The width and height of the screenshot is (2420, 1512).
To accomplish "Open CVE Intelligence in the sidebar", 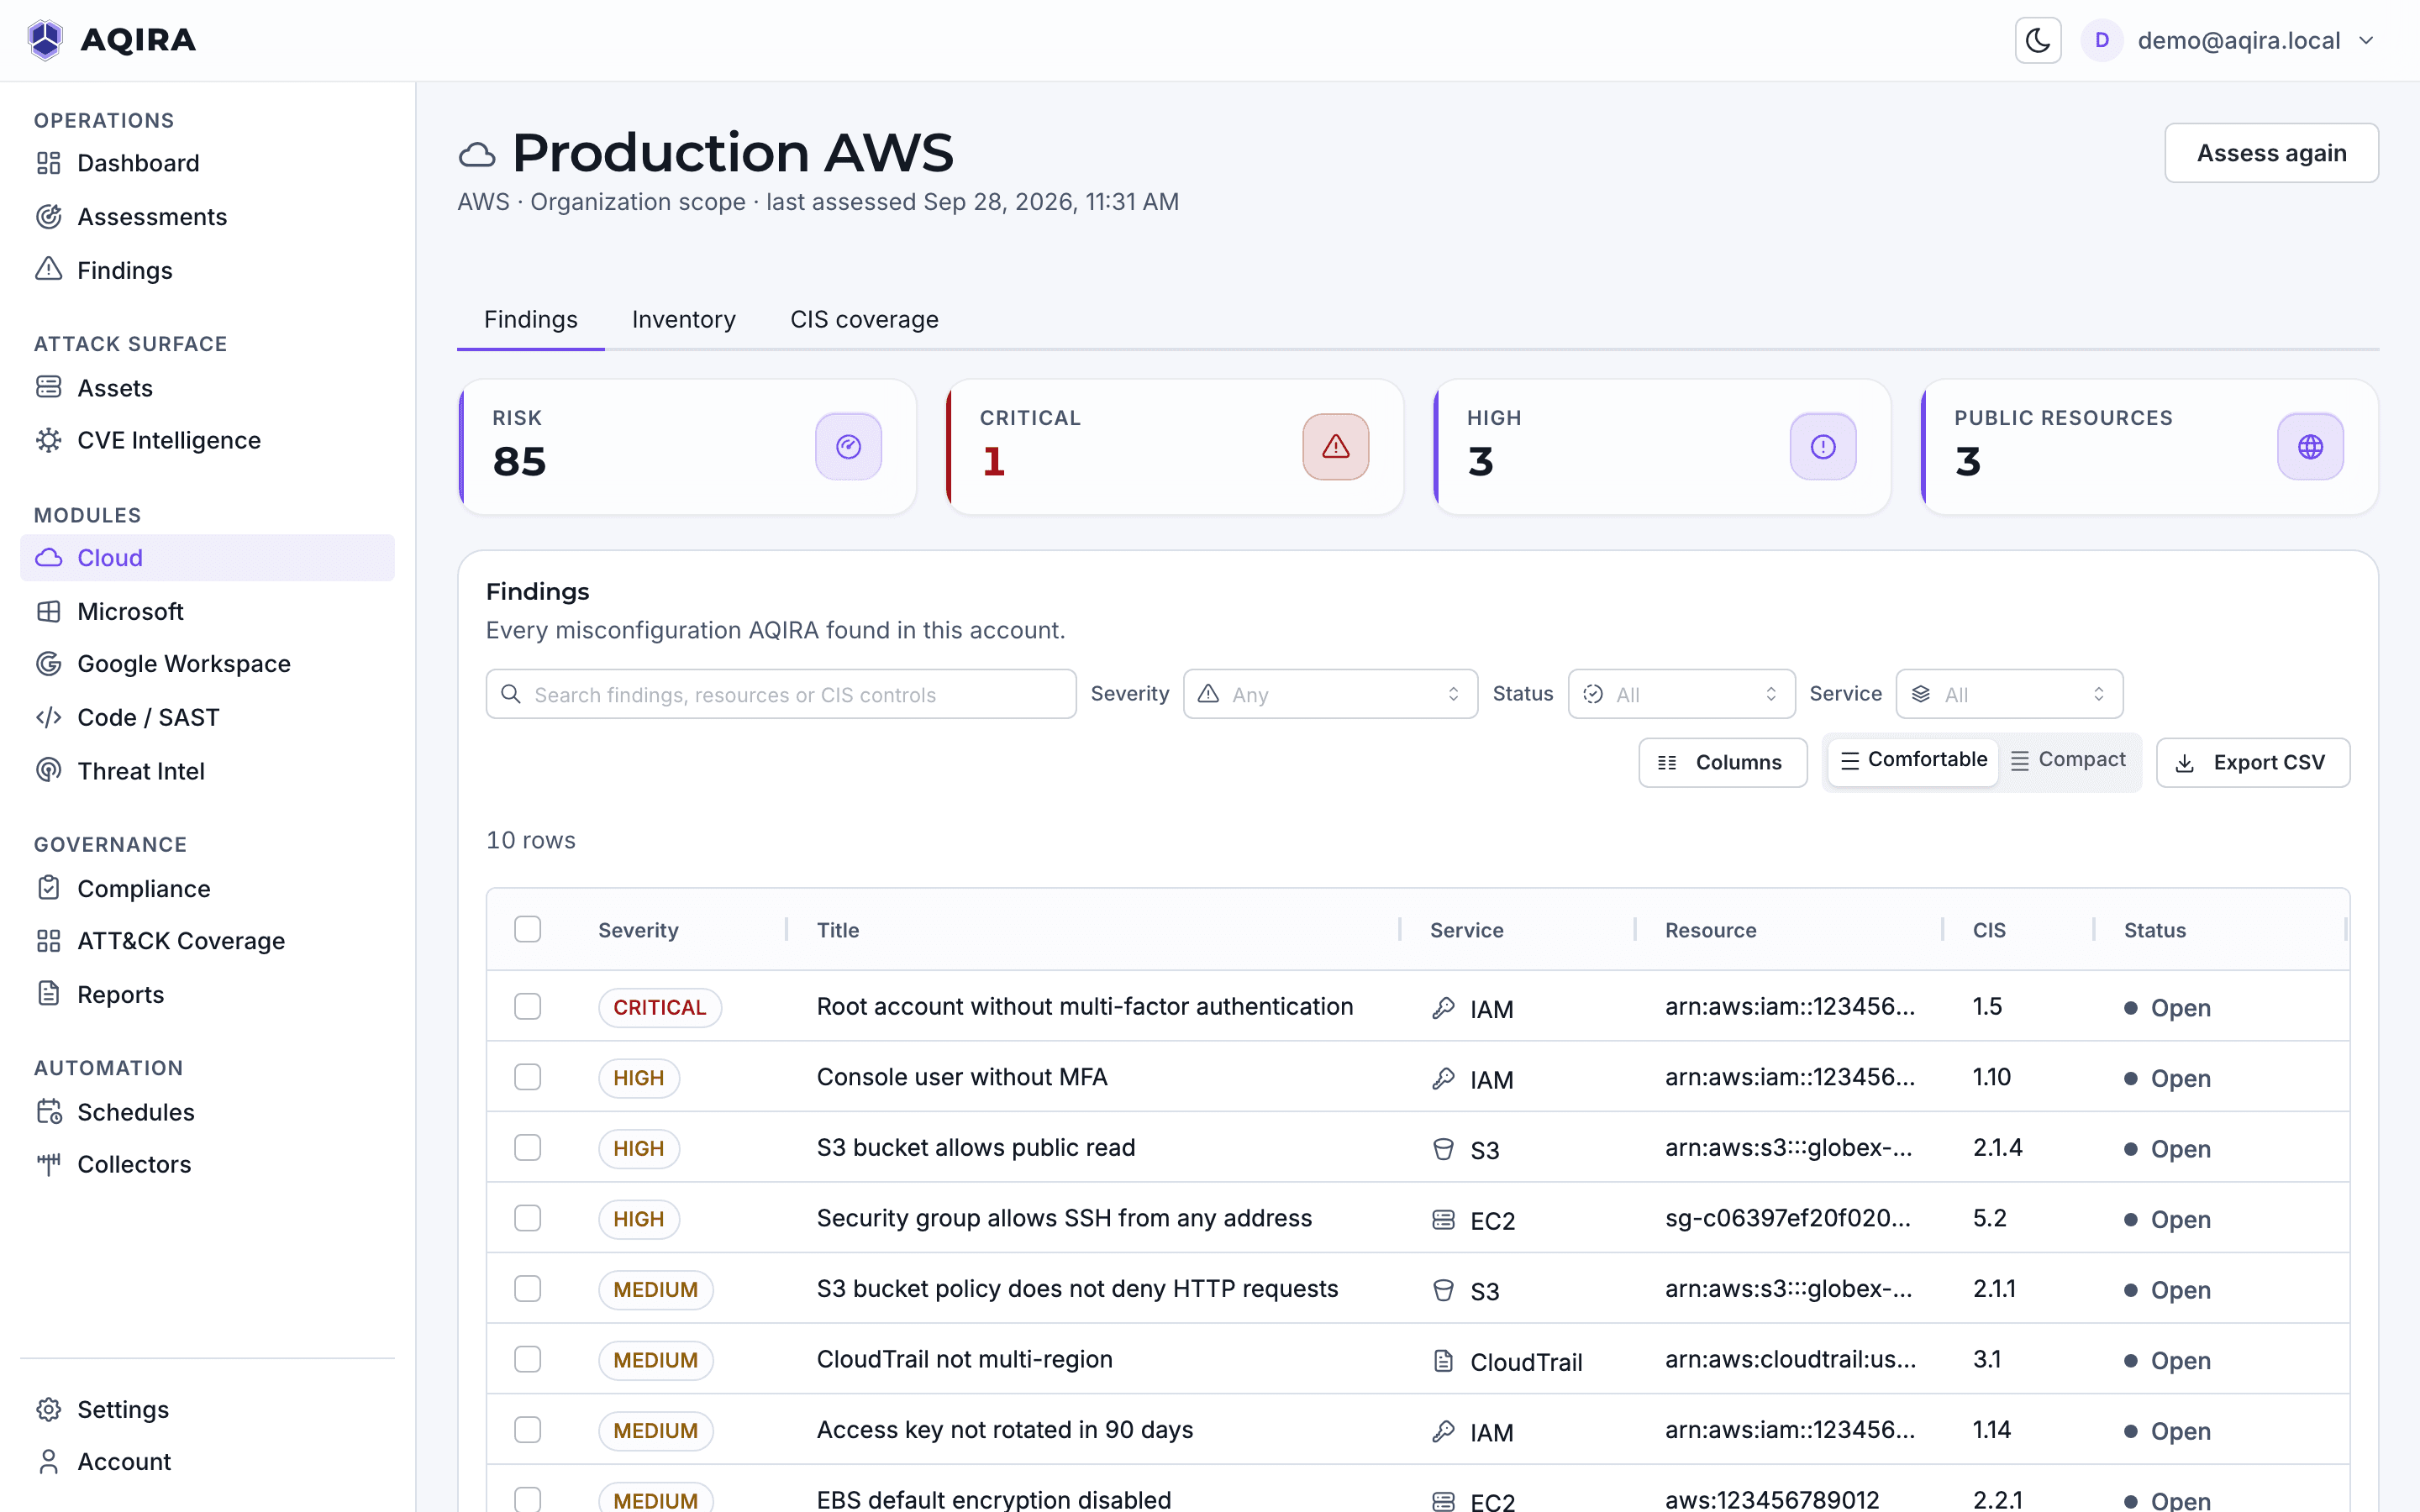I will tap(207, 440).
